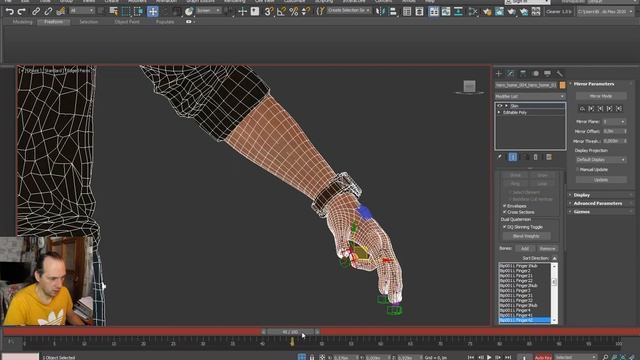Click the Remove bones button
640x360 pixels.
click(547, 249)
